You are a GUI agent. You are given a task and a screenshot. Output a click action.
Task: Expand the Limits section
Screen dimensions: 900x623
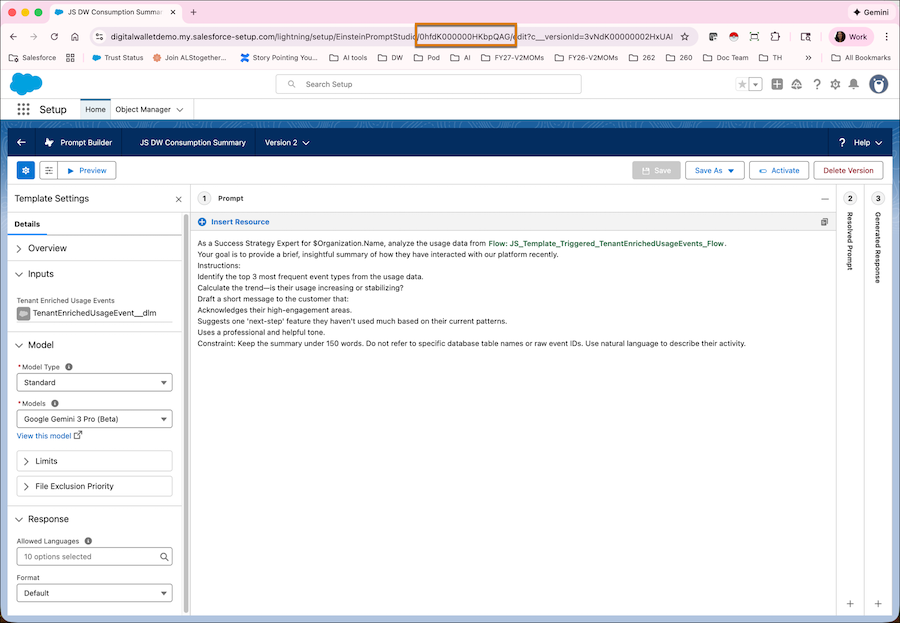95,461
